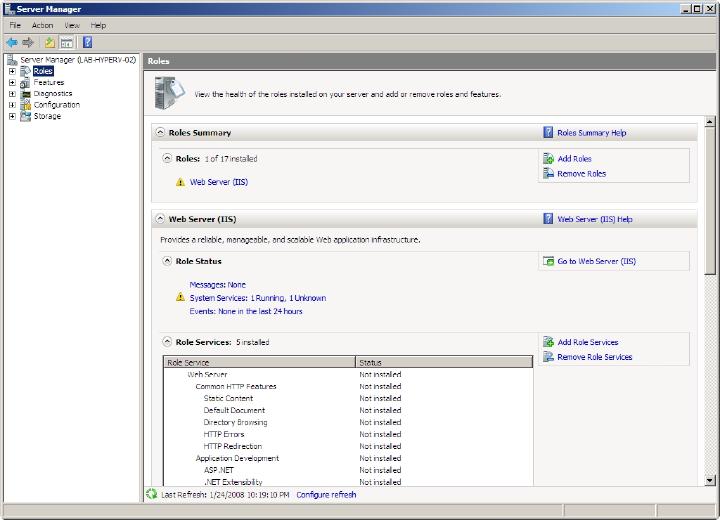This screenshot has width=720, height=520.
Task: Expand the Storage tree node
Action: (12, 116)
